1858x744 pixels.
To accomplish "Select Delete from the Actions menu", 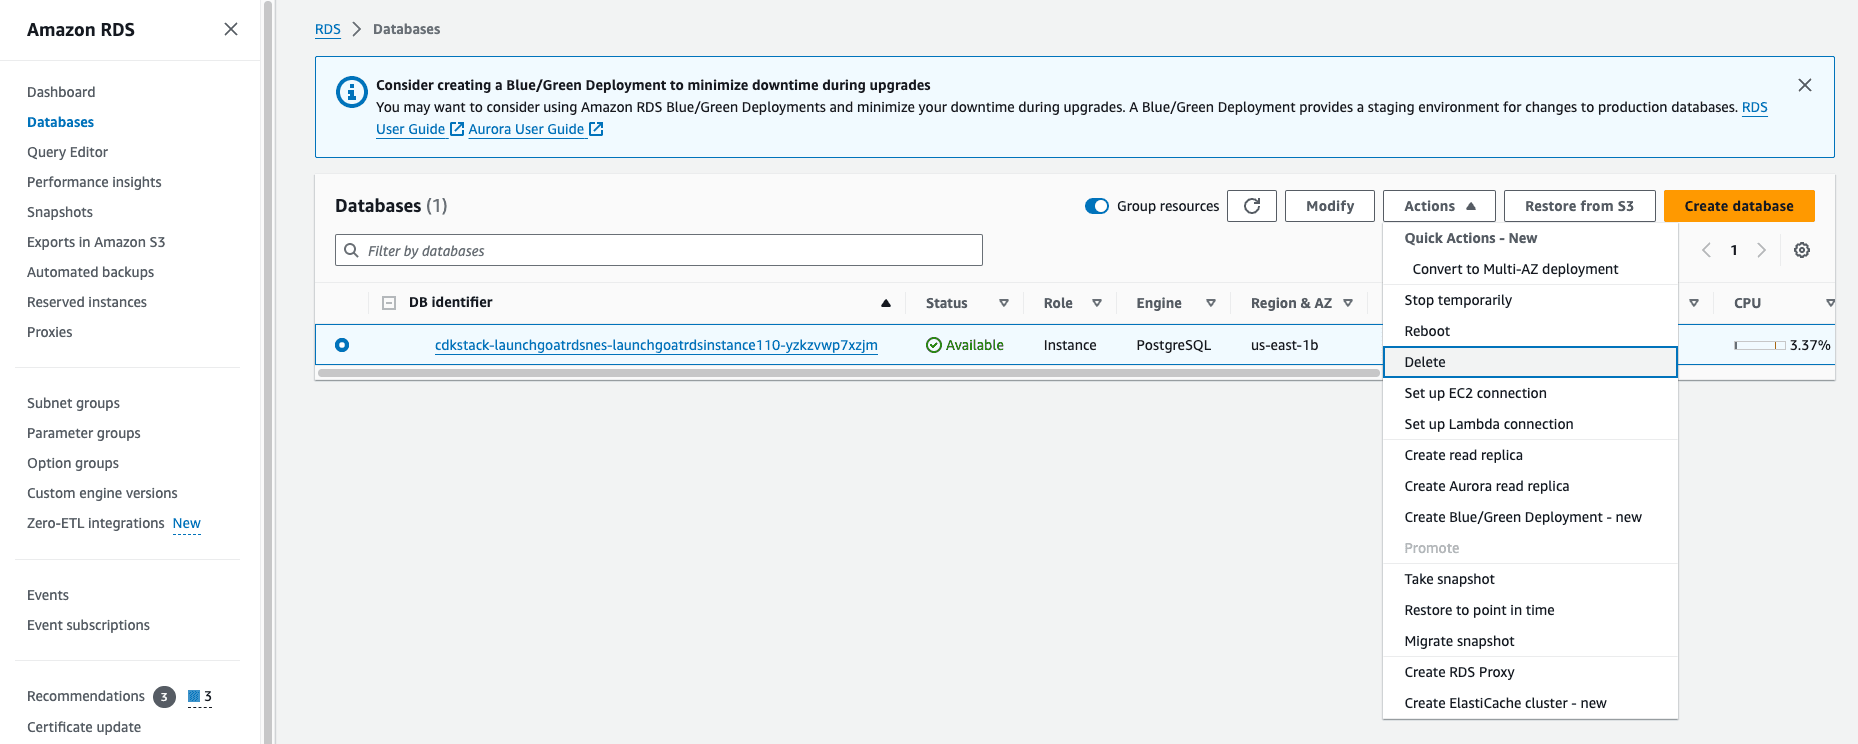I will coord(1530,362).
